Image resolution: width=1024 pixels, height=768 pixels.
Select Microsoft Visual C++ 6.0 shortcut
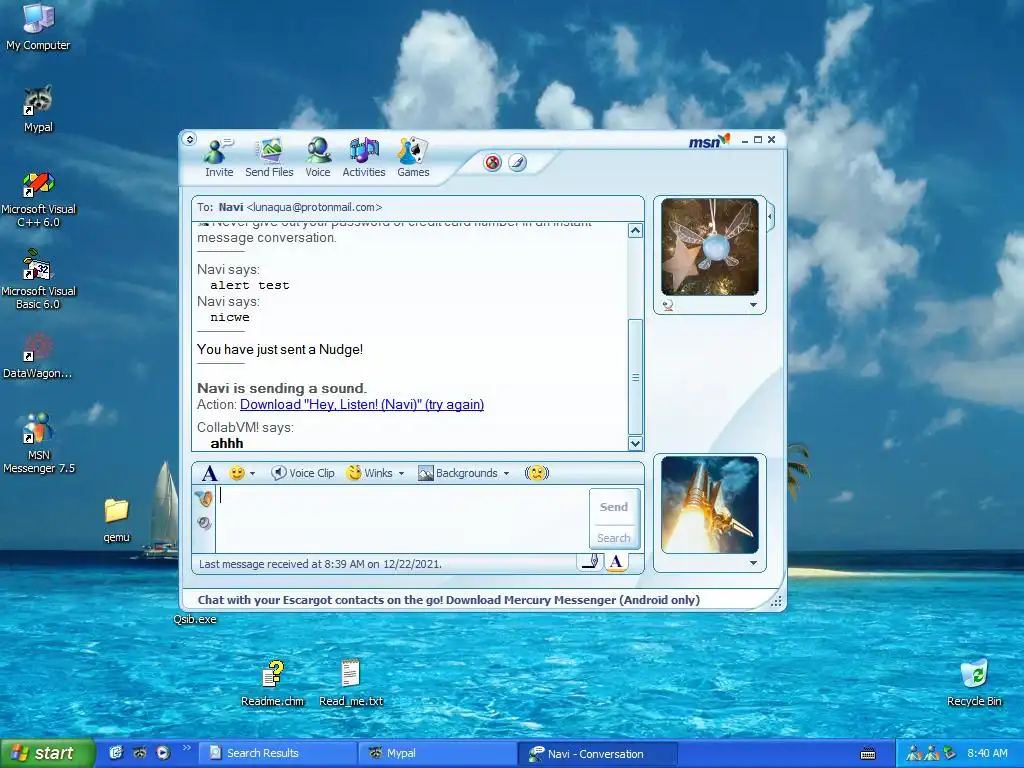pyautogui.click(x=38, y=199)
